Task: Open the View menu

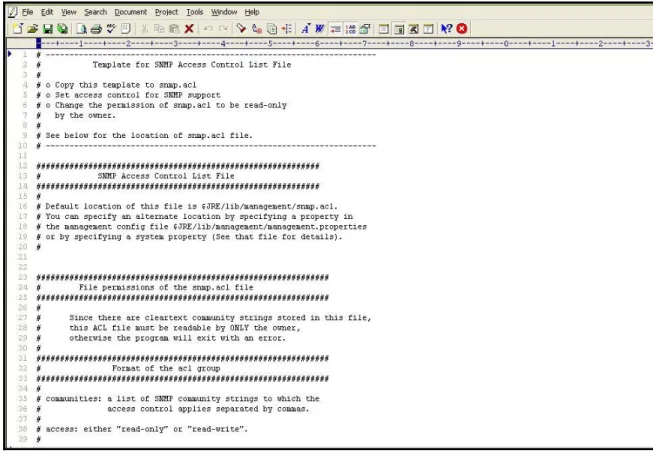Action: [69, 12]
